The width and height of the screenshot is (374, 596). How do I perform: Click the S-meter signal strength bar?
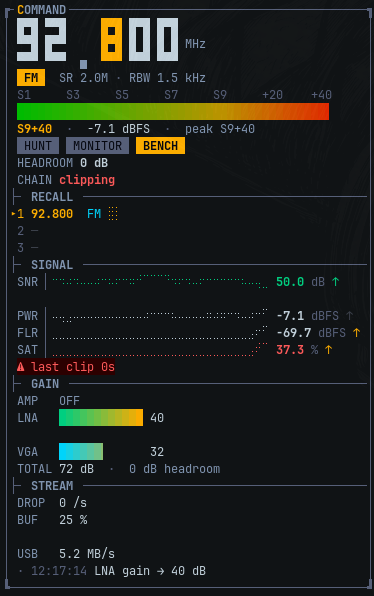tap(173, 111)
